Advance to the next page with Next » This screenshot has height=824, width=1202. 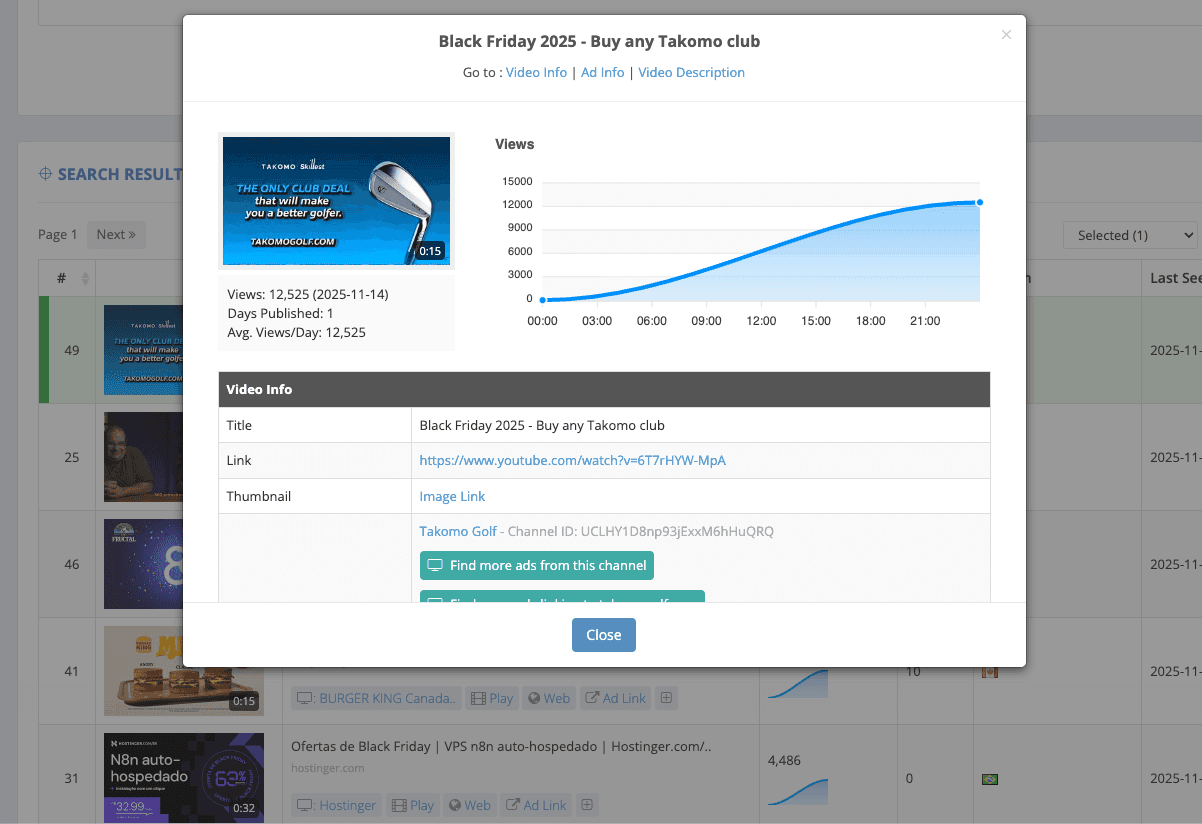click(116, 234)
